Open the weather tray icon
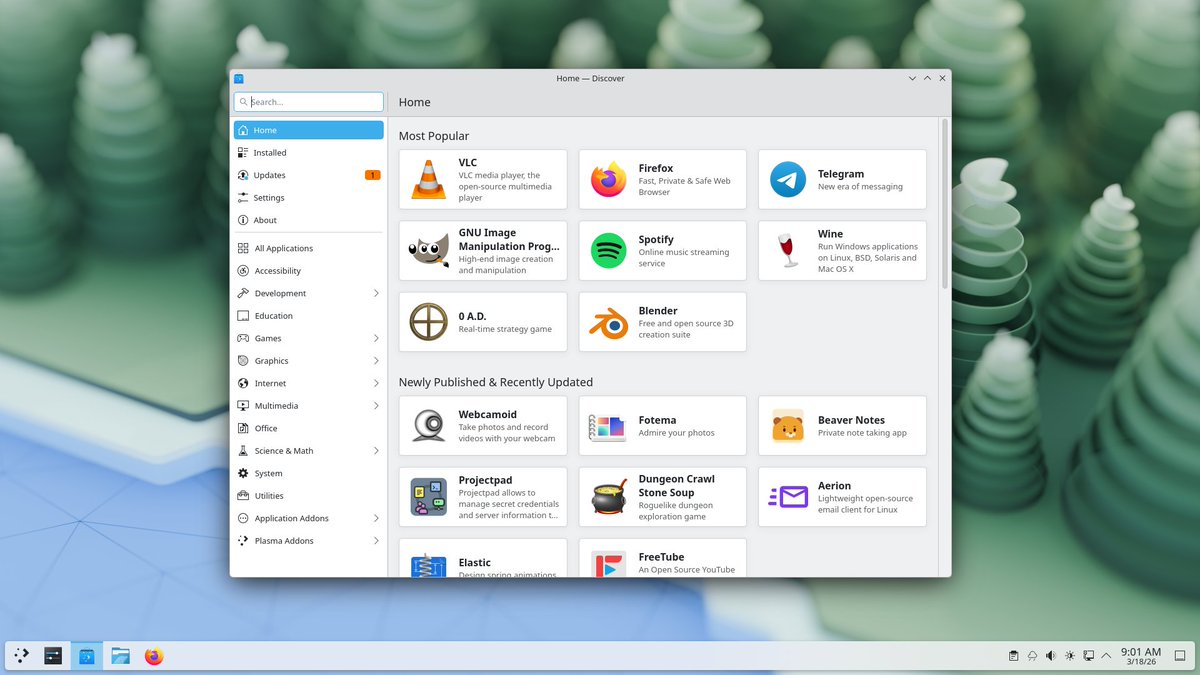 click(x=1032, y=656)
